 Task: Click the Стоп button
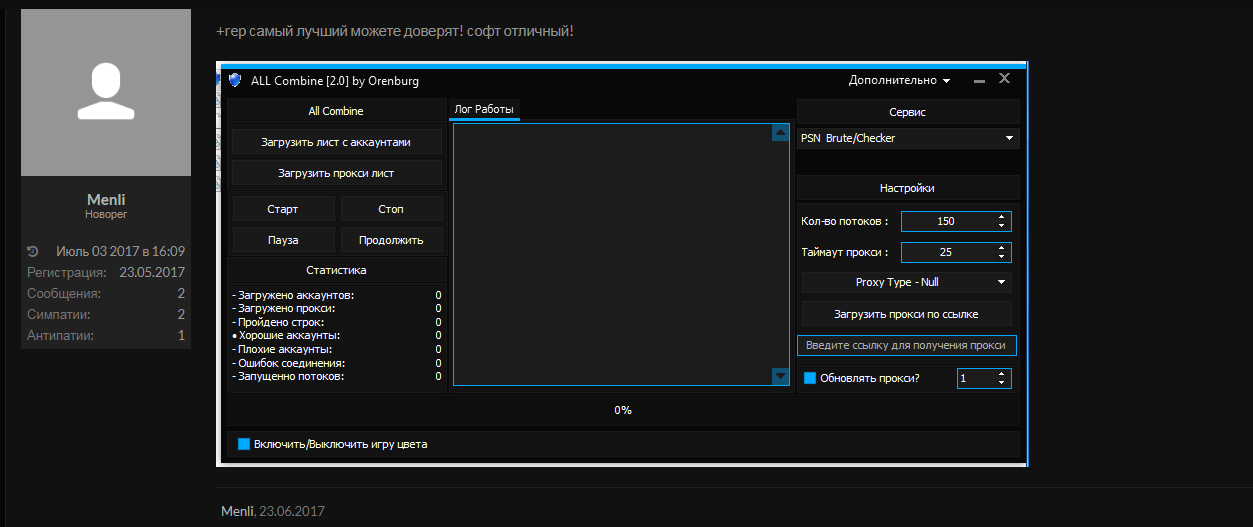tap(391, 209)
